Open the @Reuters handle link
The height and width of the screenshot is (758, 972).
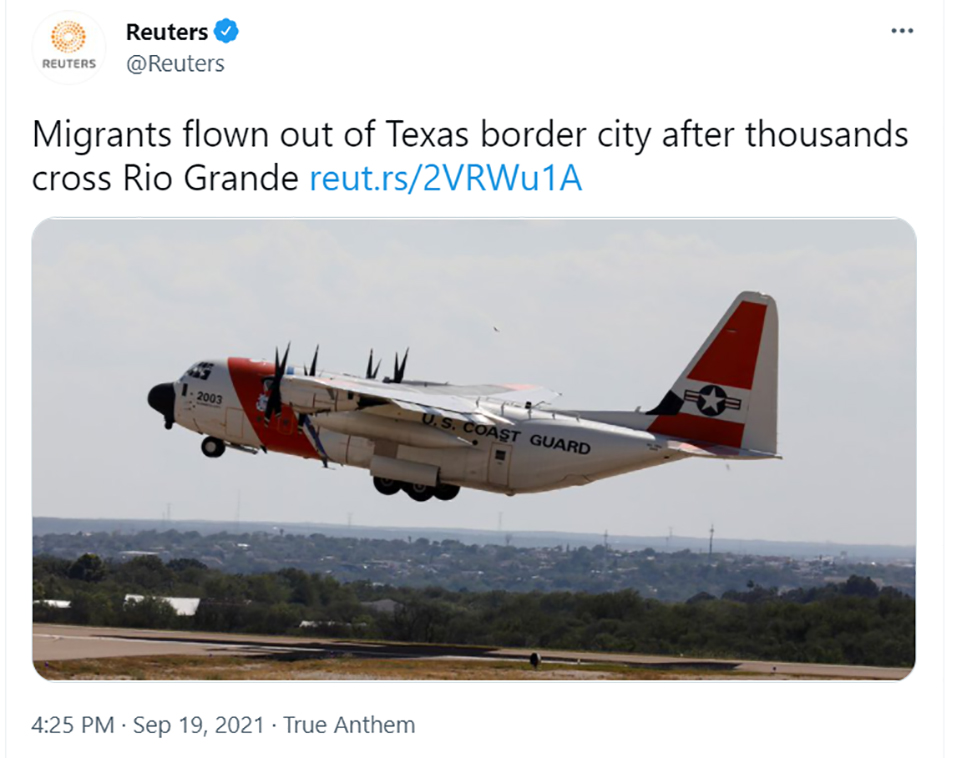[x=175, y=63]
